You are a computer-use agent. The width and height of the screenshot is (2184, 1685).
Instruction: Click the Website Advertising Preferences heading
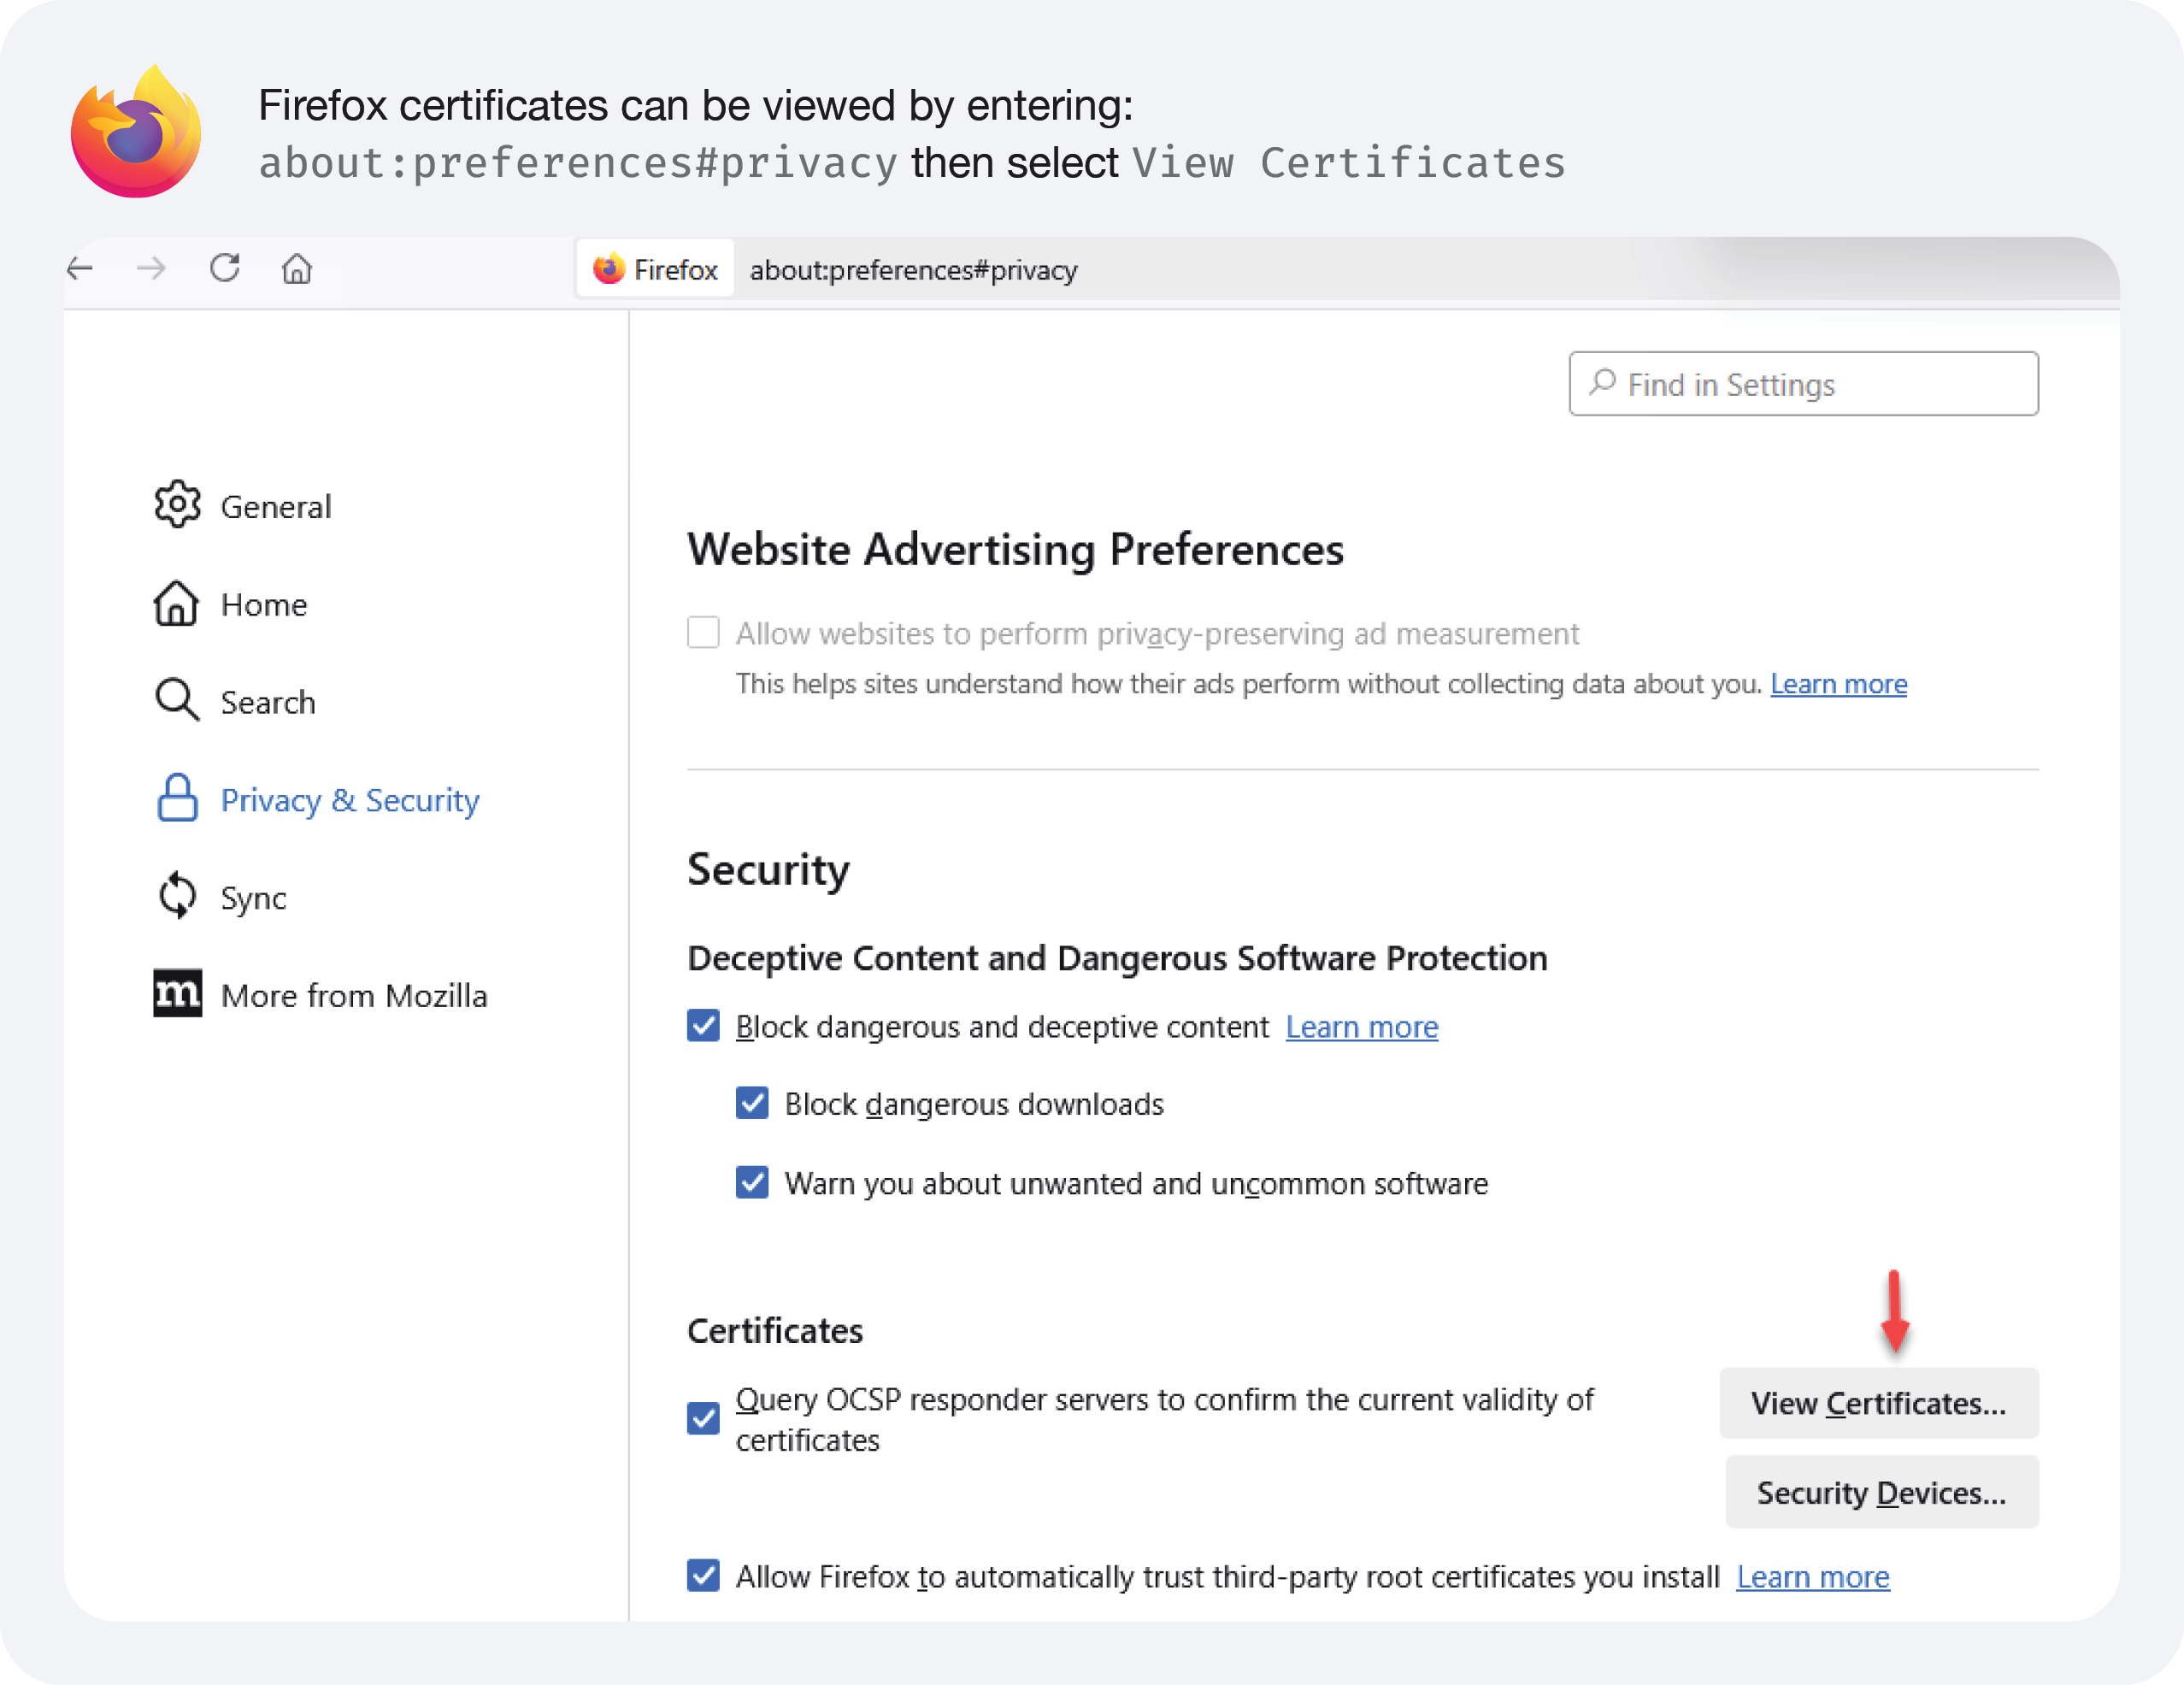pyautogui.click(x=1015, y=549)
